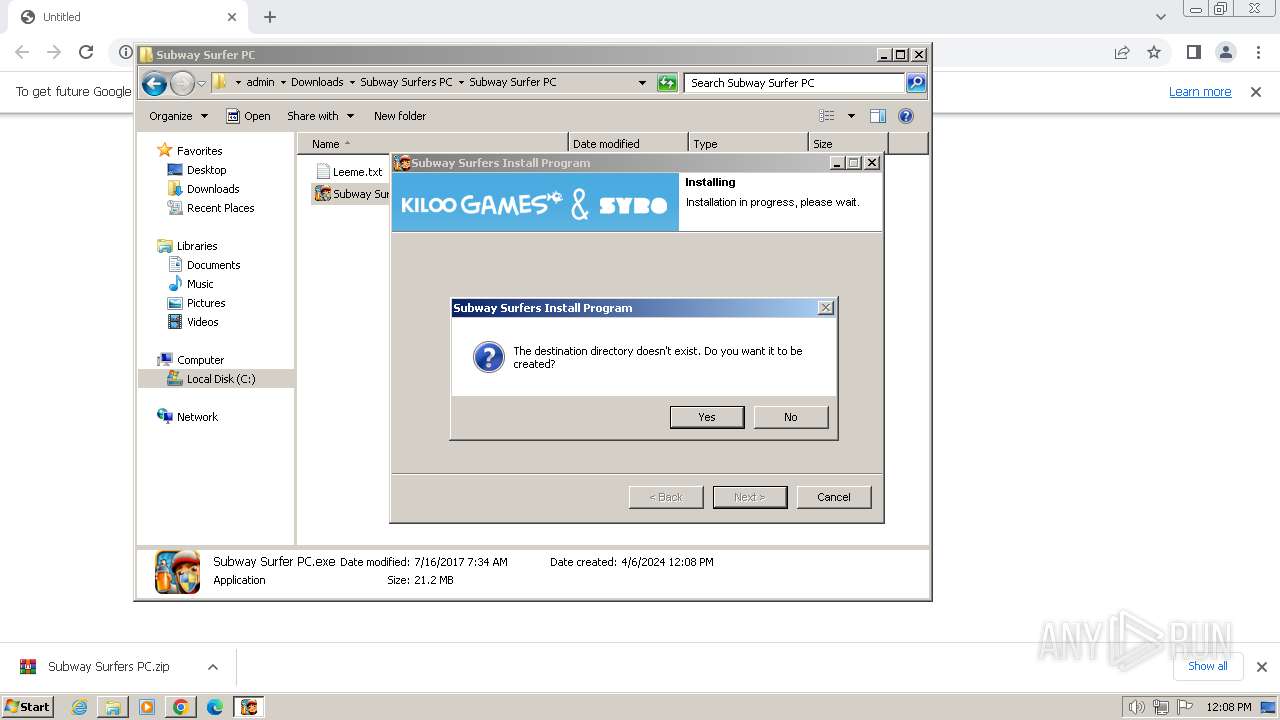The height and width of the screenshot is (720, 1280).
Task: Click Show all downloads button
Action: tap(1208, 666)
